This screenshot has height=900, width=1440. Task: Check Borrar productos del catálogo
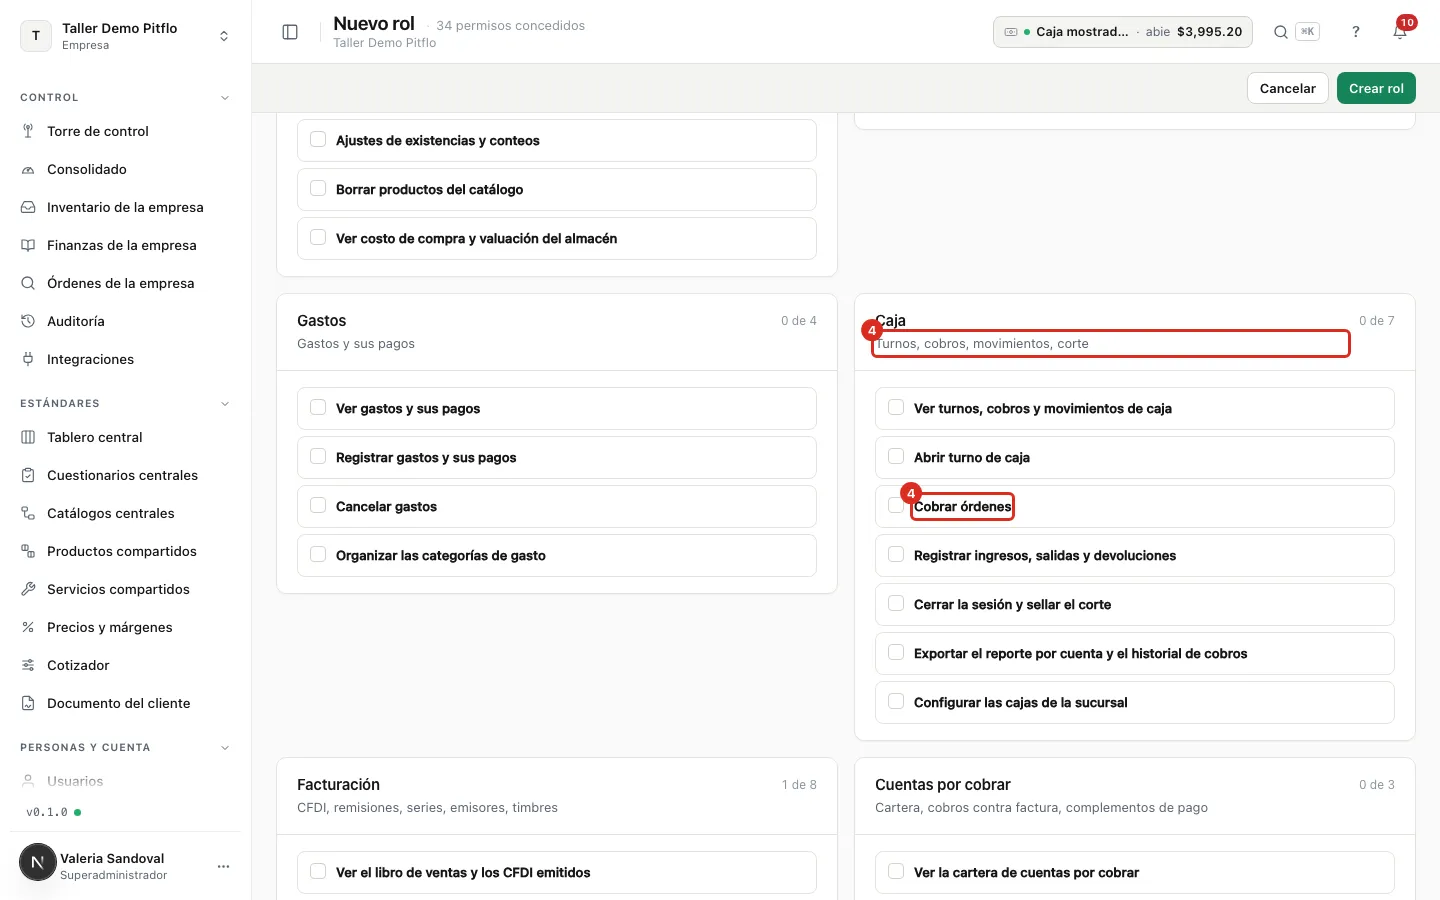tap(318, 189)
